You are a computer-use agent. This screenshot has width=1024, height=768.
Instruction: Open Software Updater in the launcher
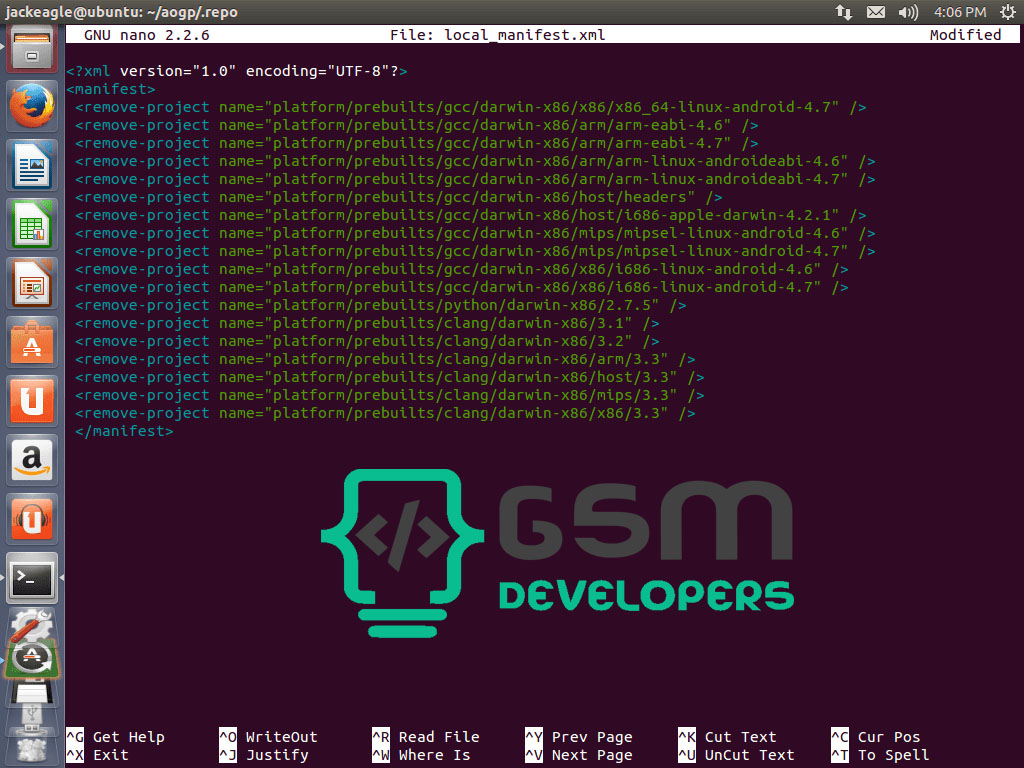(x=31, y=660)
